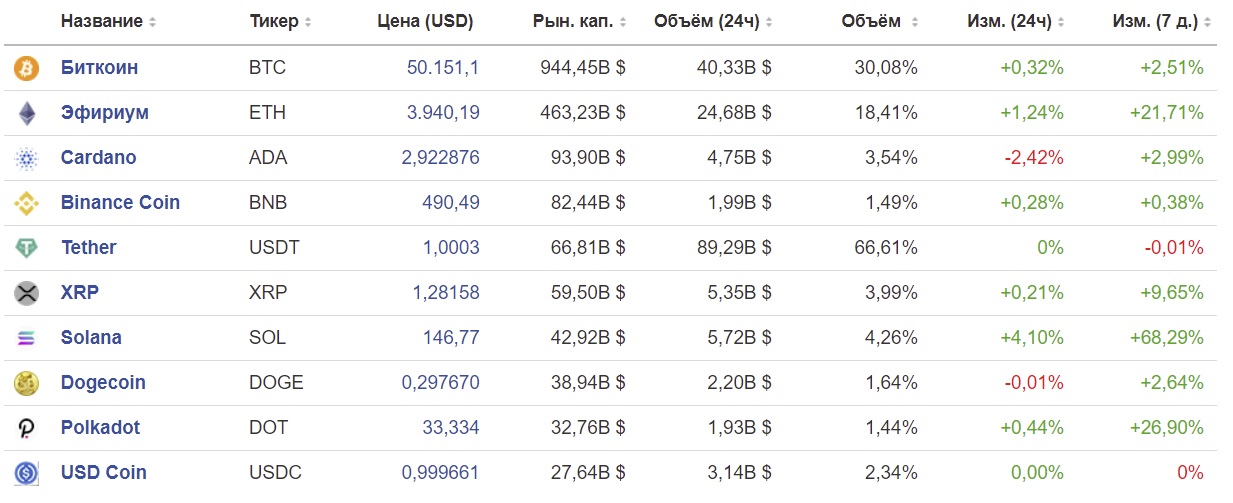
Task: Click the Polkadot logo icon
Action: [25, 428]
